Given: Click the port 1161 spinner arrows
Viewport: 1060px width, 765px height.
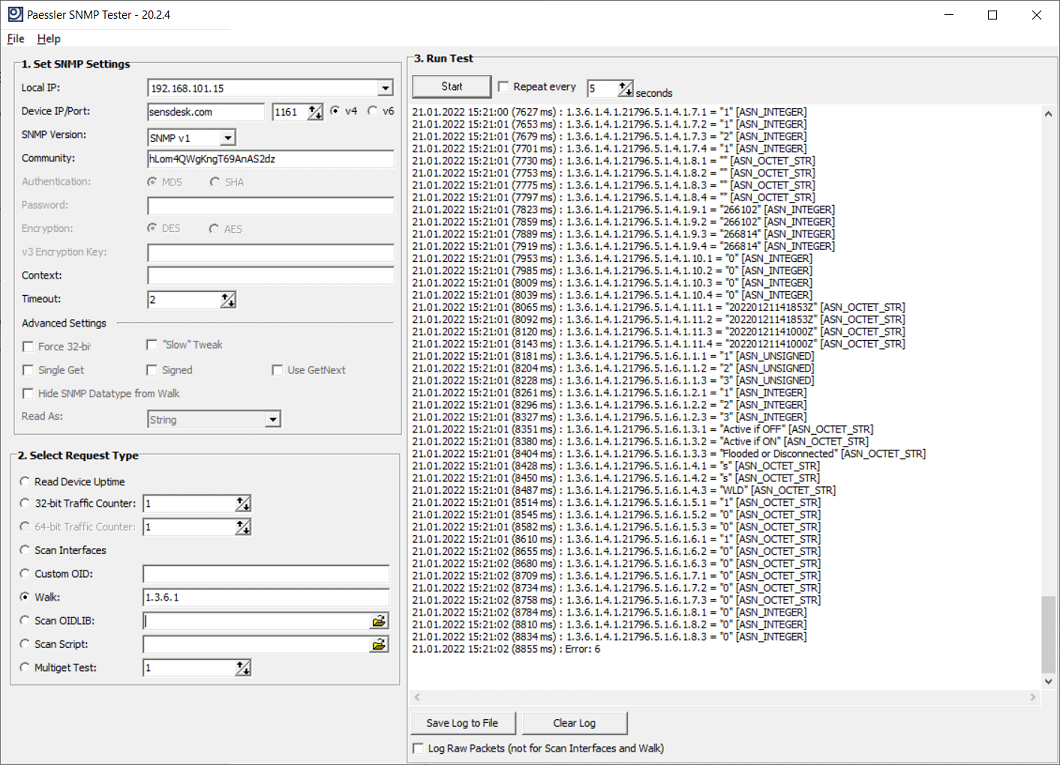Looking at the screenshot, I should [x=315, y=112].
